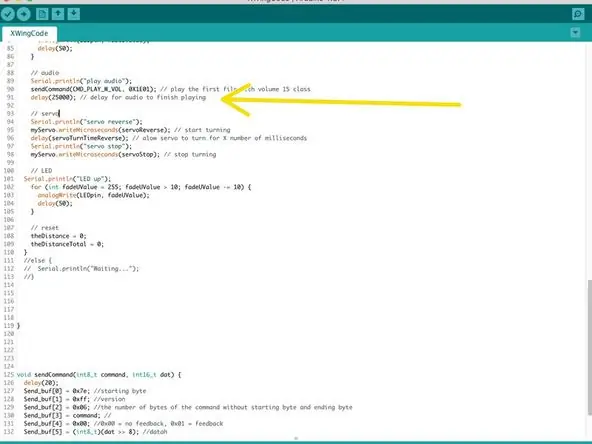Click the '// LED' comment
592x444 pixels.
[x=42, y=171]
